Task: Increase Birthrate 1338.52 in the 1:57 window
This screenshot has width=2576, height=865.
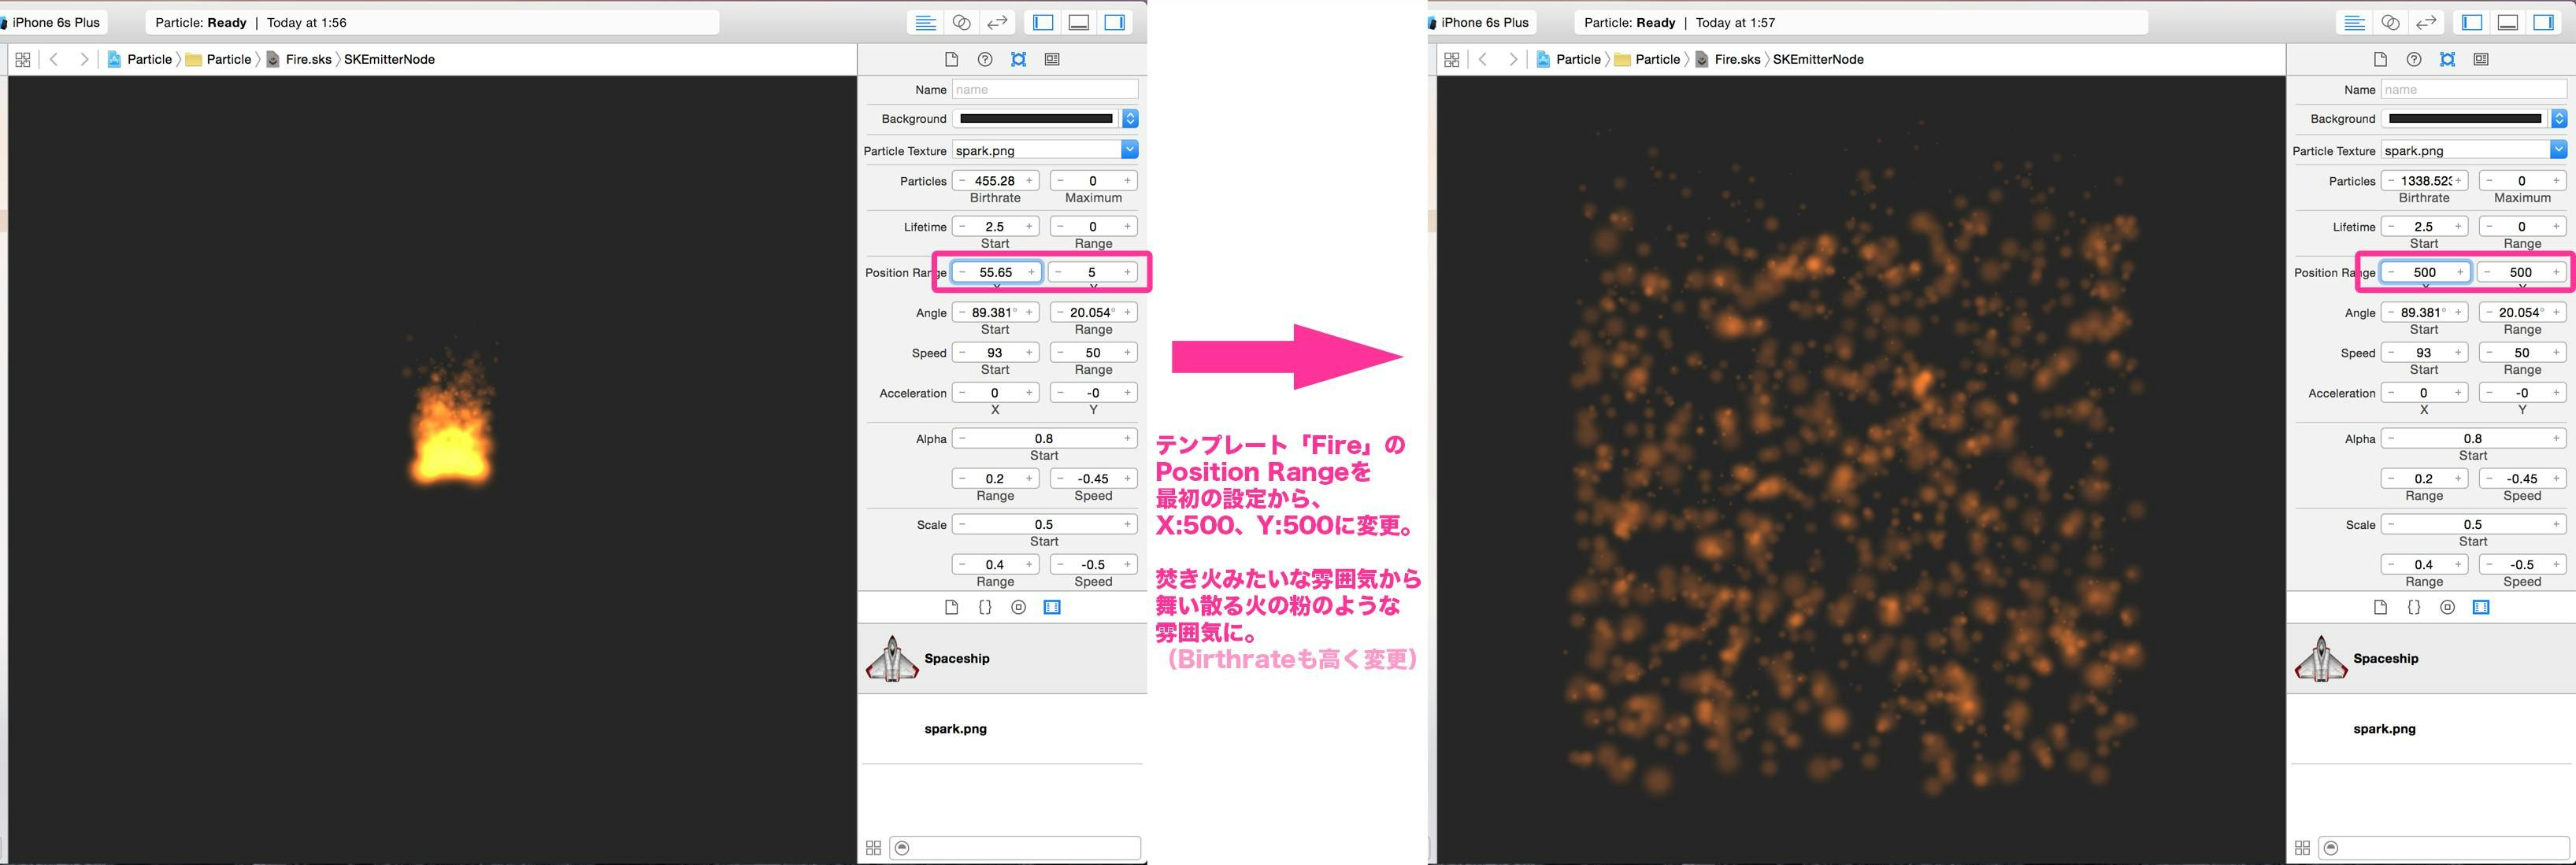Action: coord(2458,181)
